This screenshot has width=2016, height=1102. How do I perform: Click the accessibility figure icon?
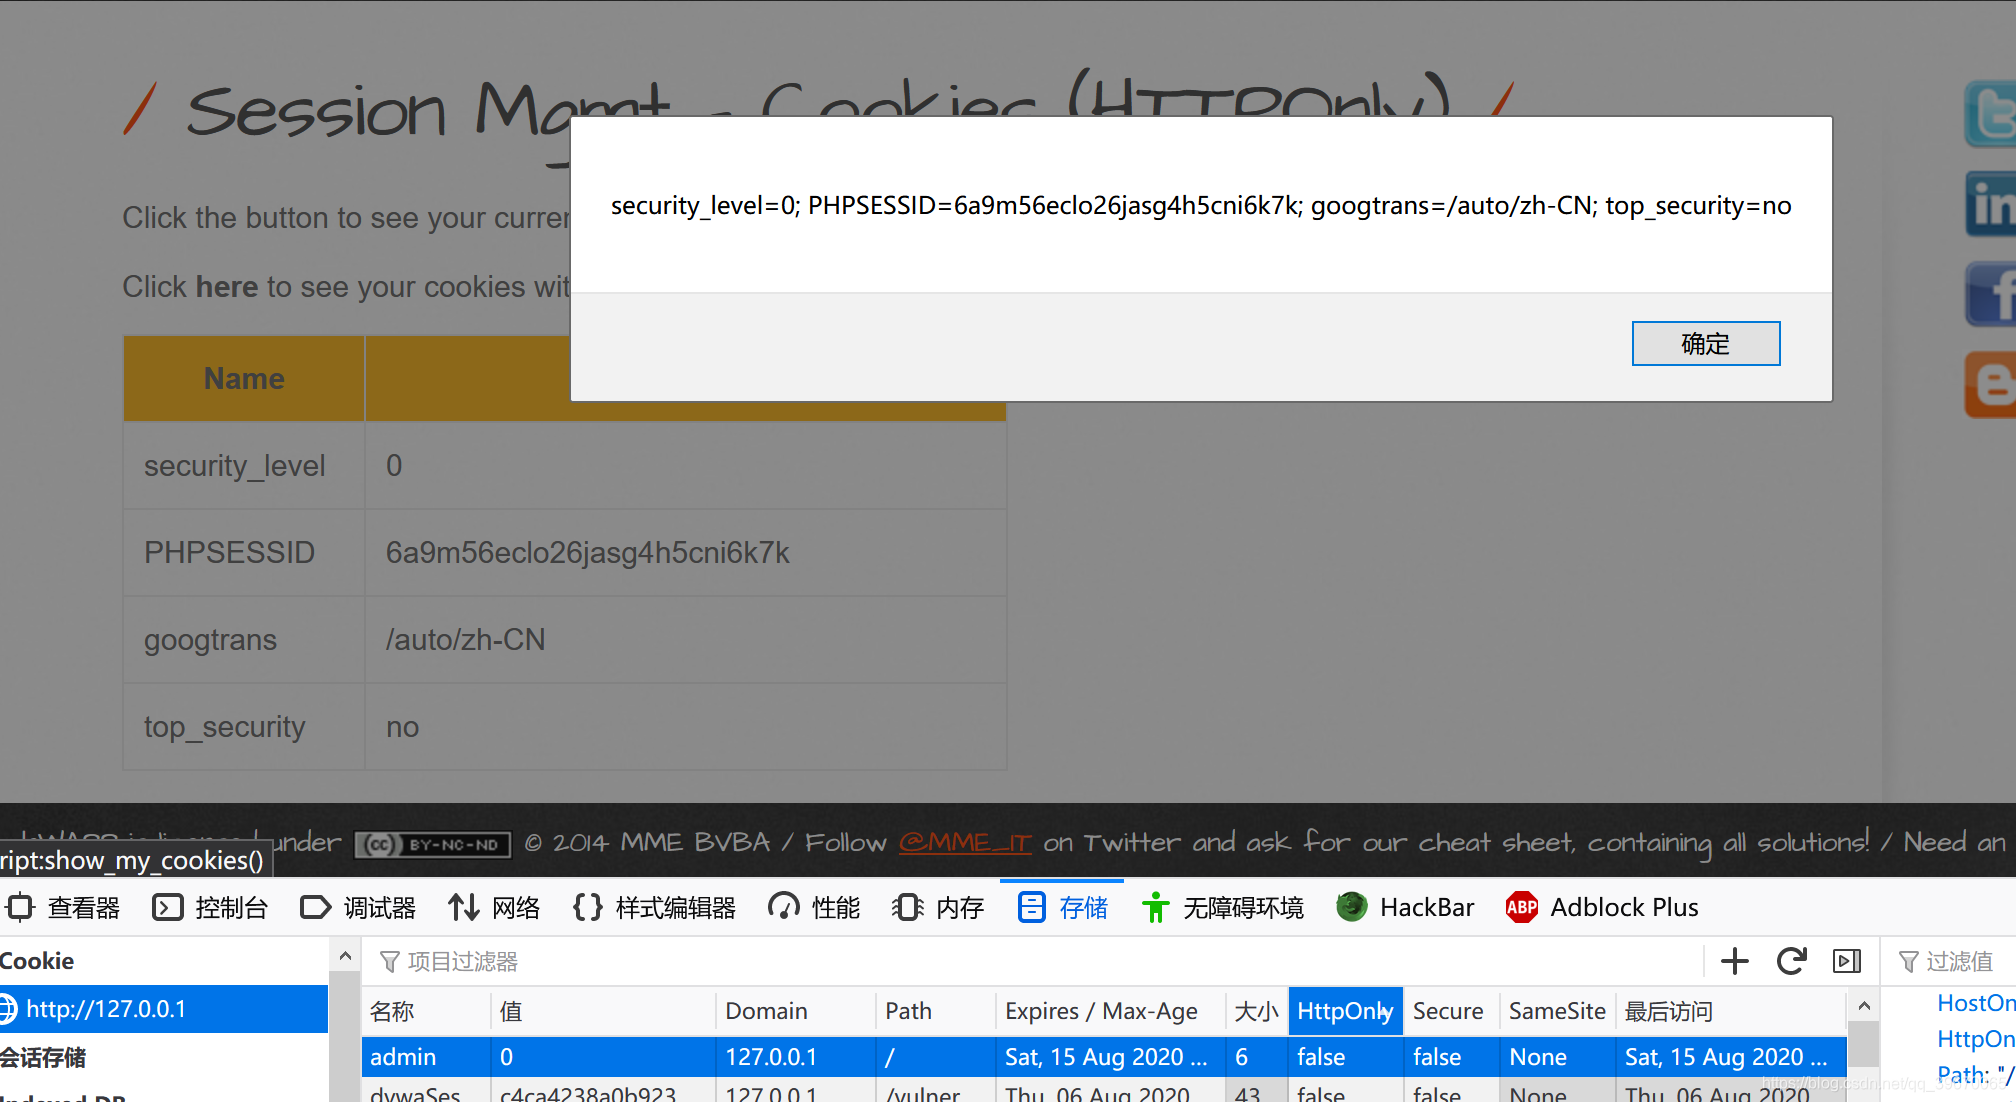[x=1155, y=907]
